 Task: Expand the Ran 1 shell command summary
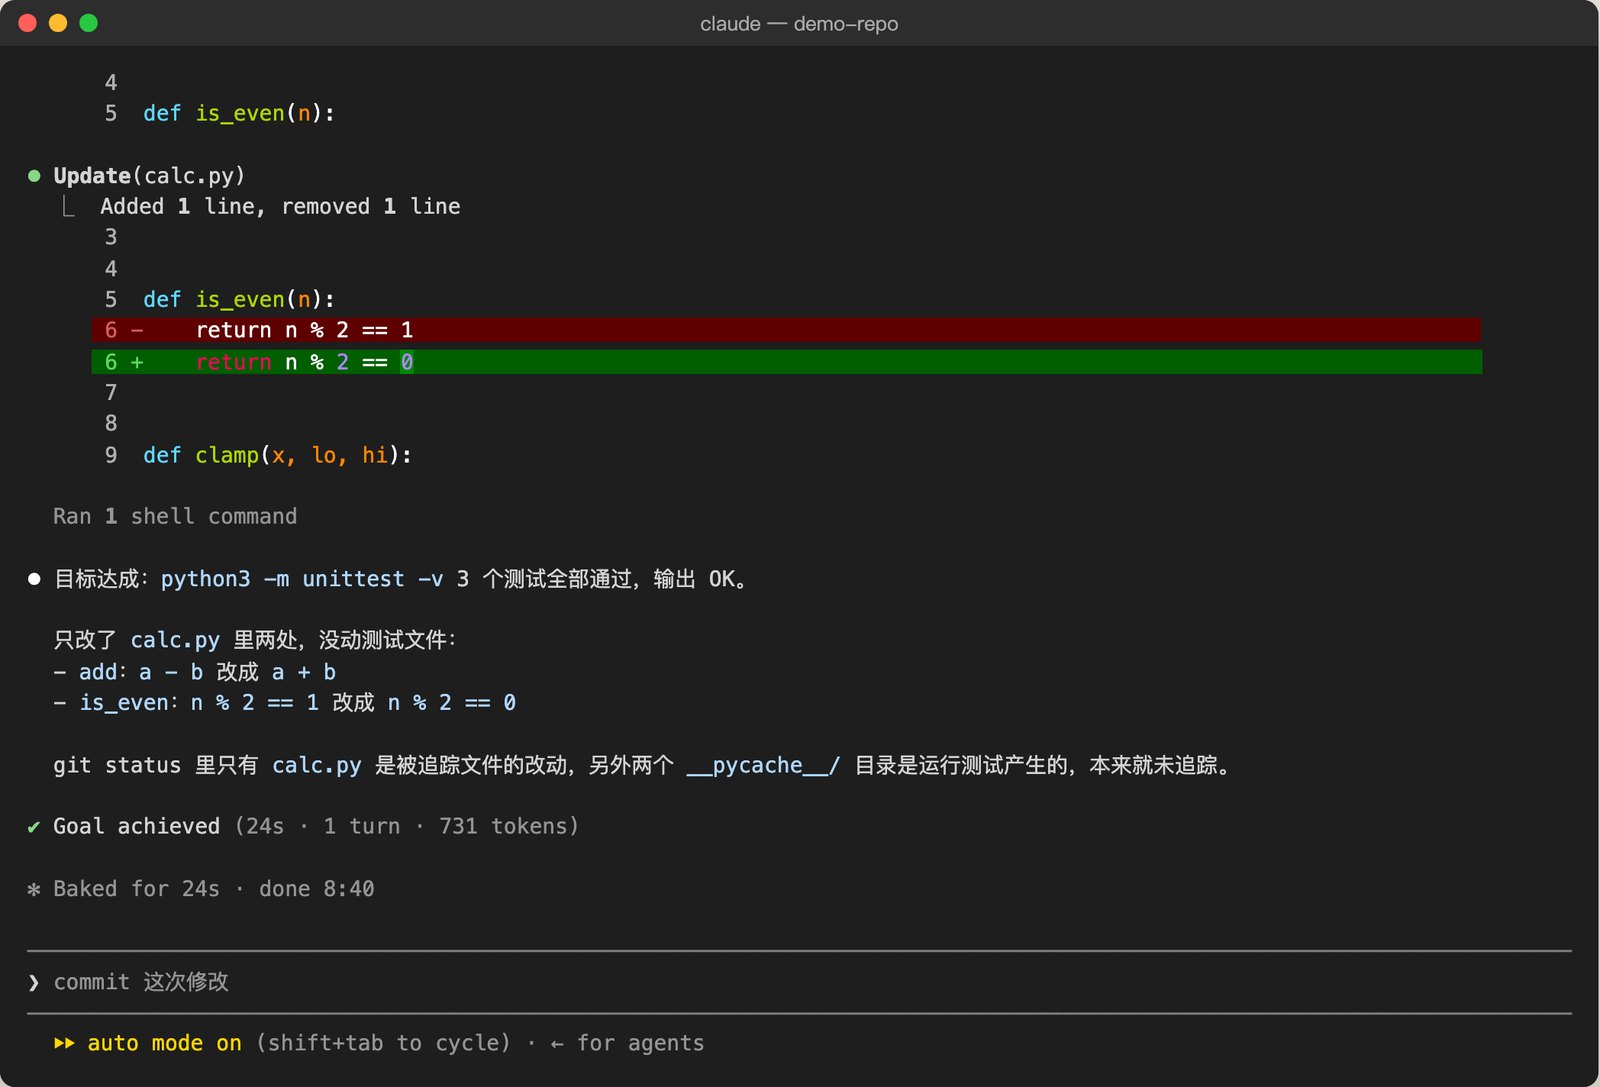(x=175, y=516)
